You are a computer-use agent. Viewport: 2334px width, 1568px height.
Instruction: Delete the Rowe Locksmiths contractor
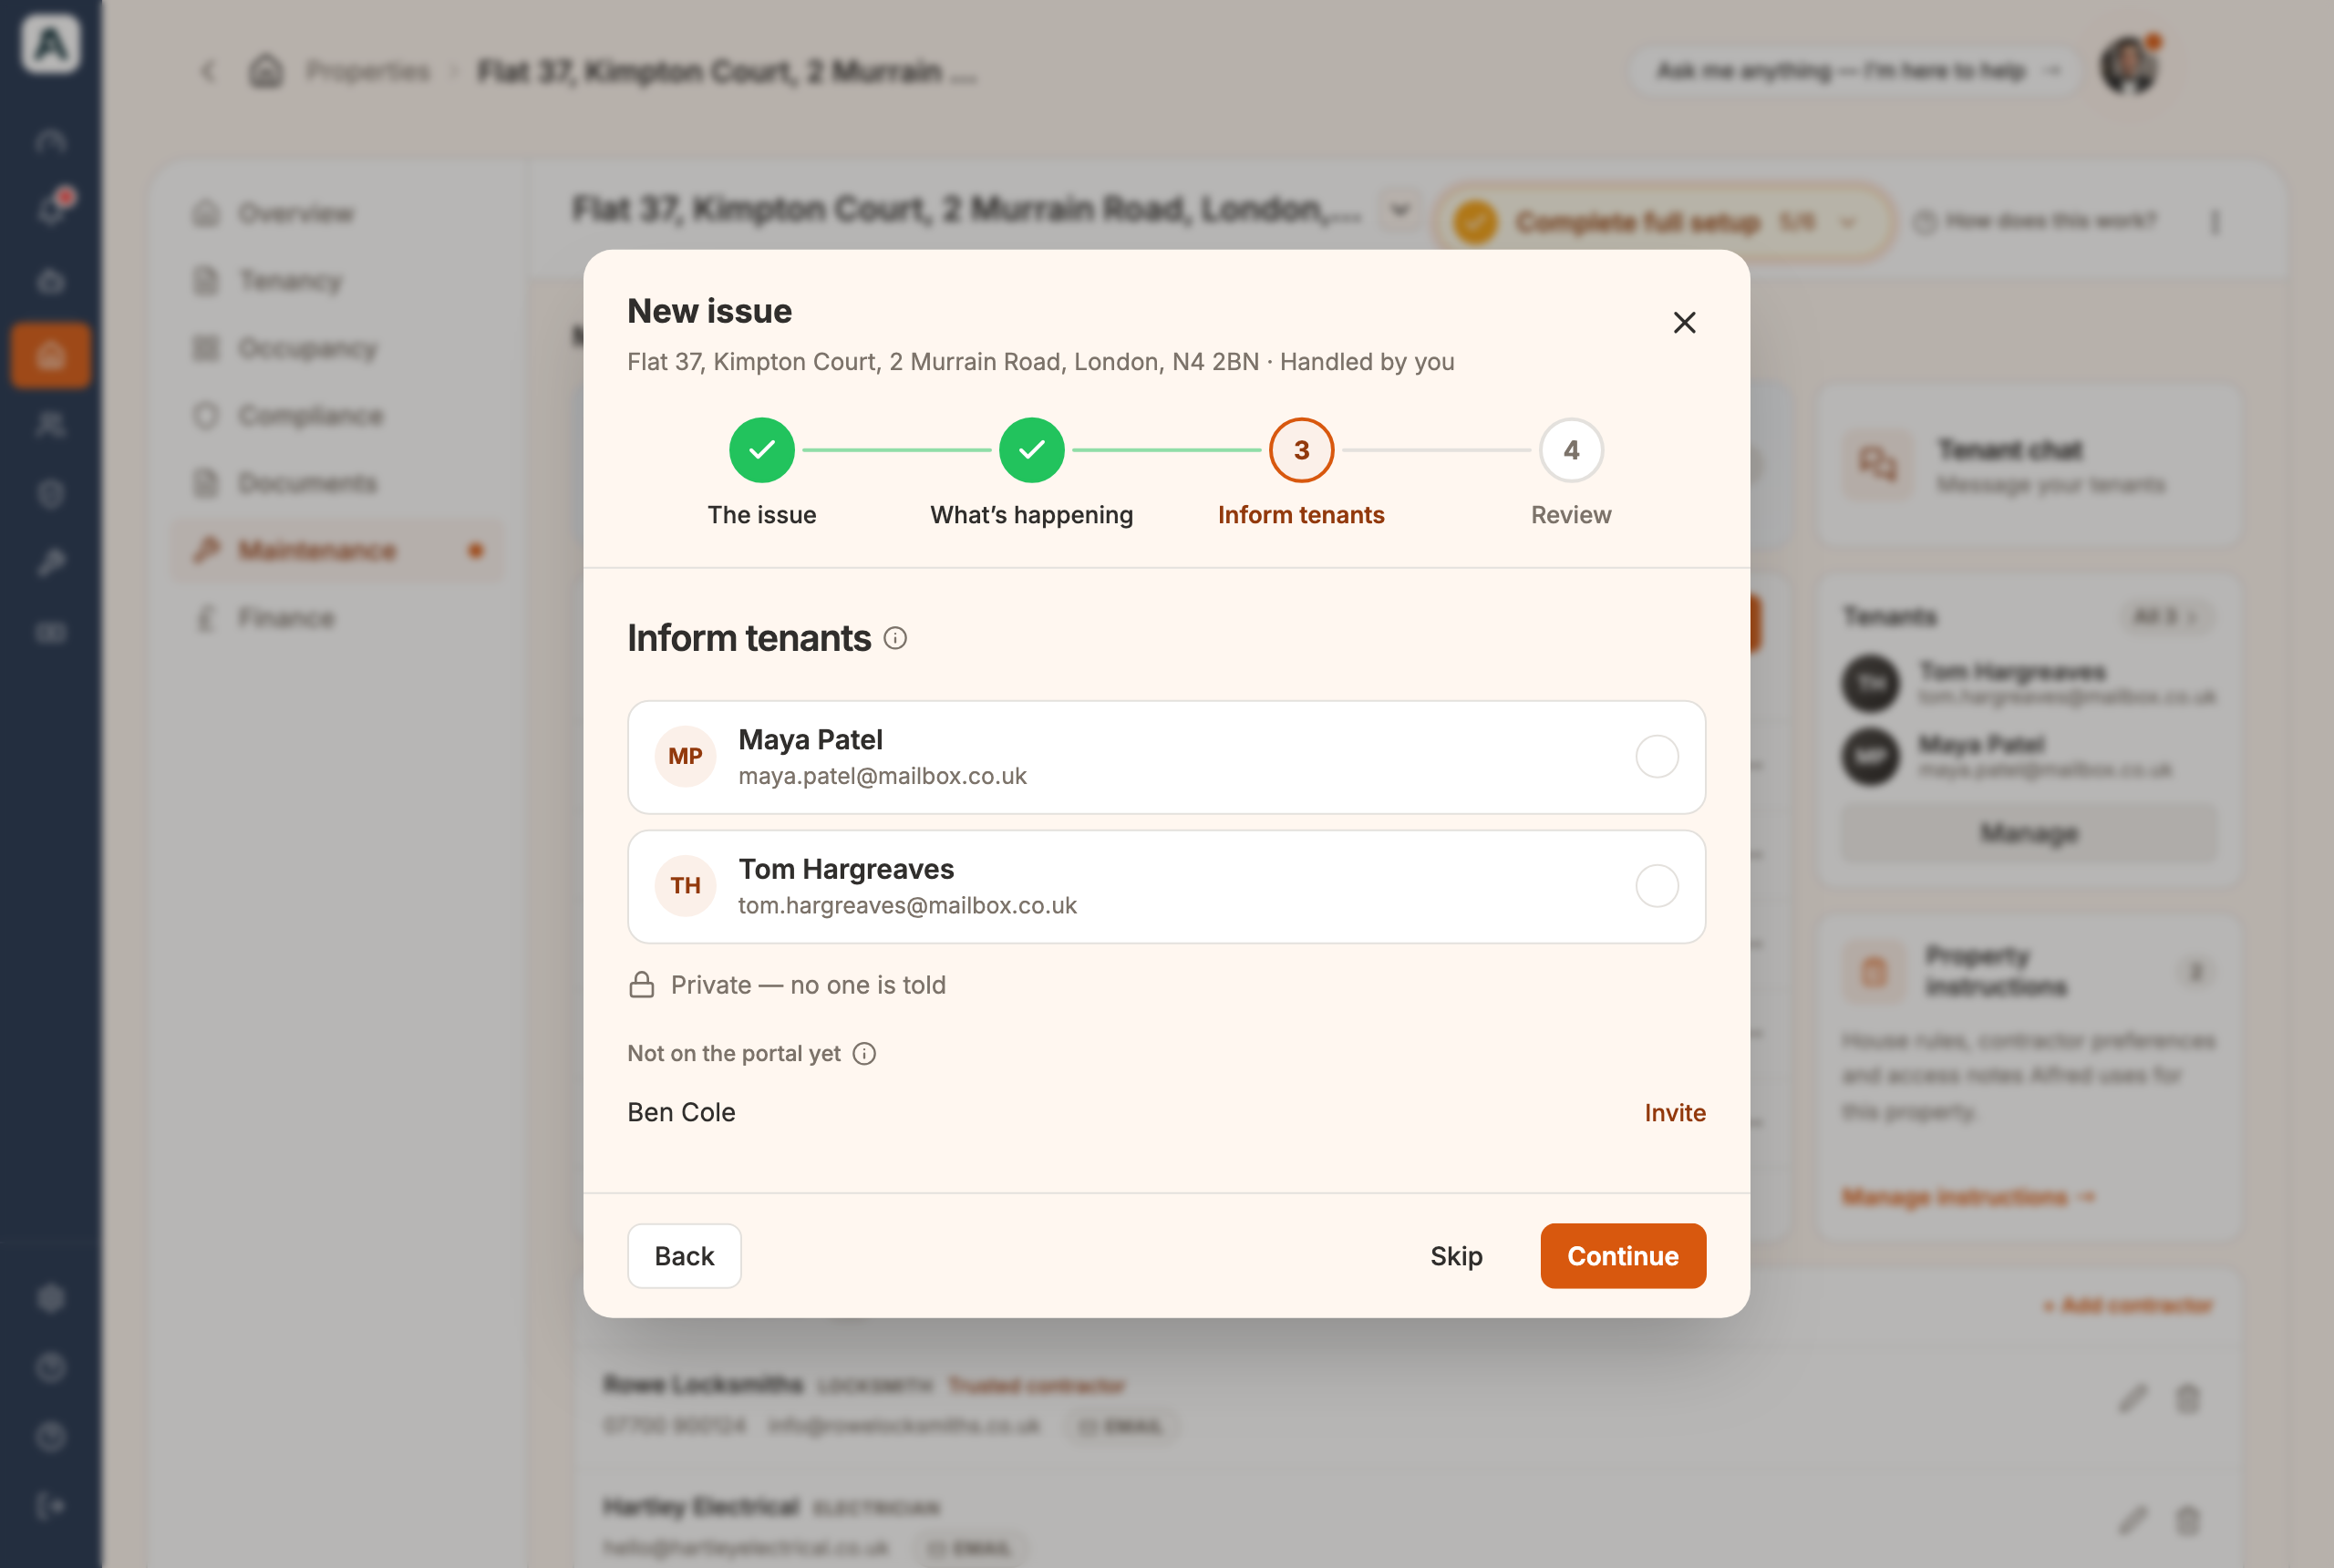pos(2188,1398)
